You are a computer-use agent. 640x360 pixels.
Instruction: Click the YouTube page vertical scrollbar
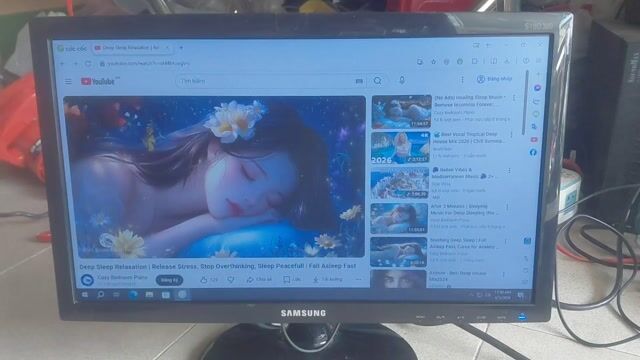click(x=525, y=102)
